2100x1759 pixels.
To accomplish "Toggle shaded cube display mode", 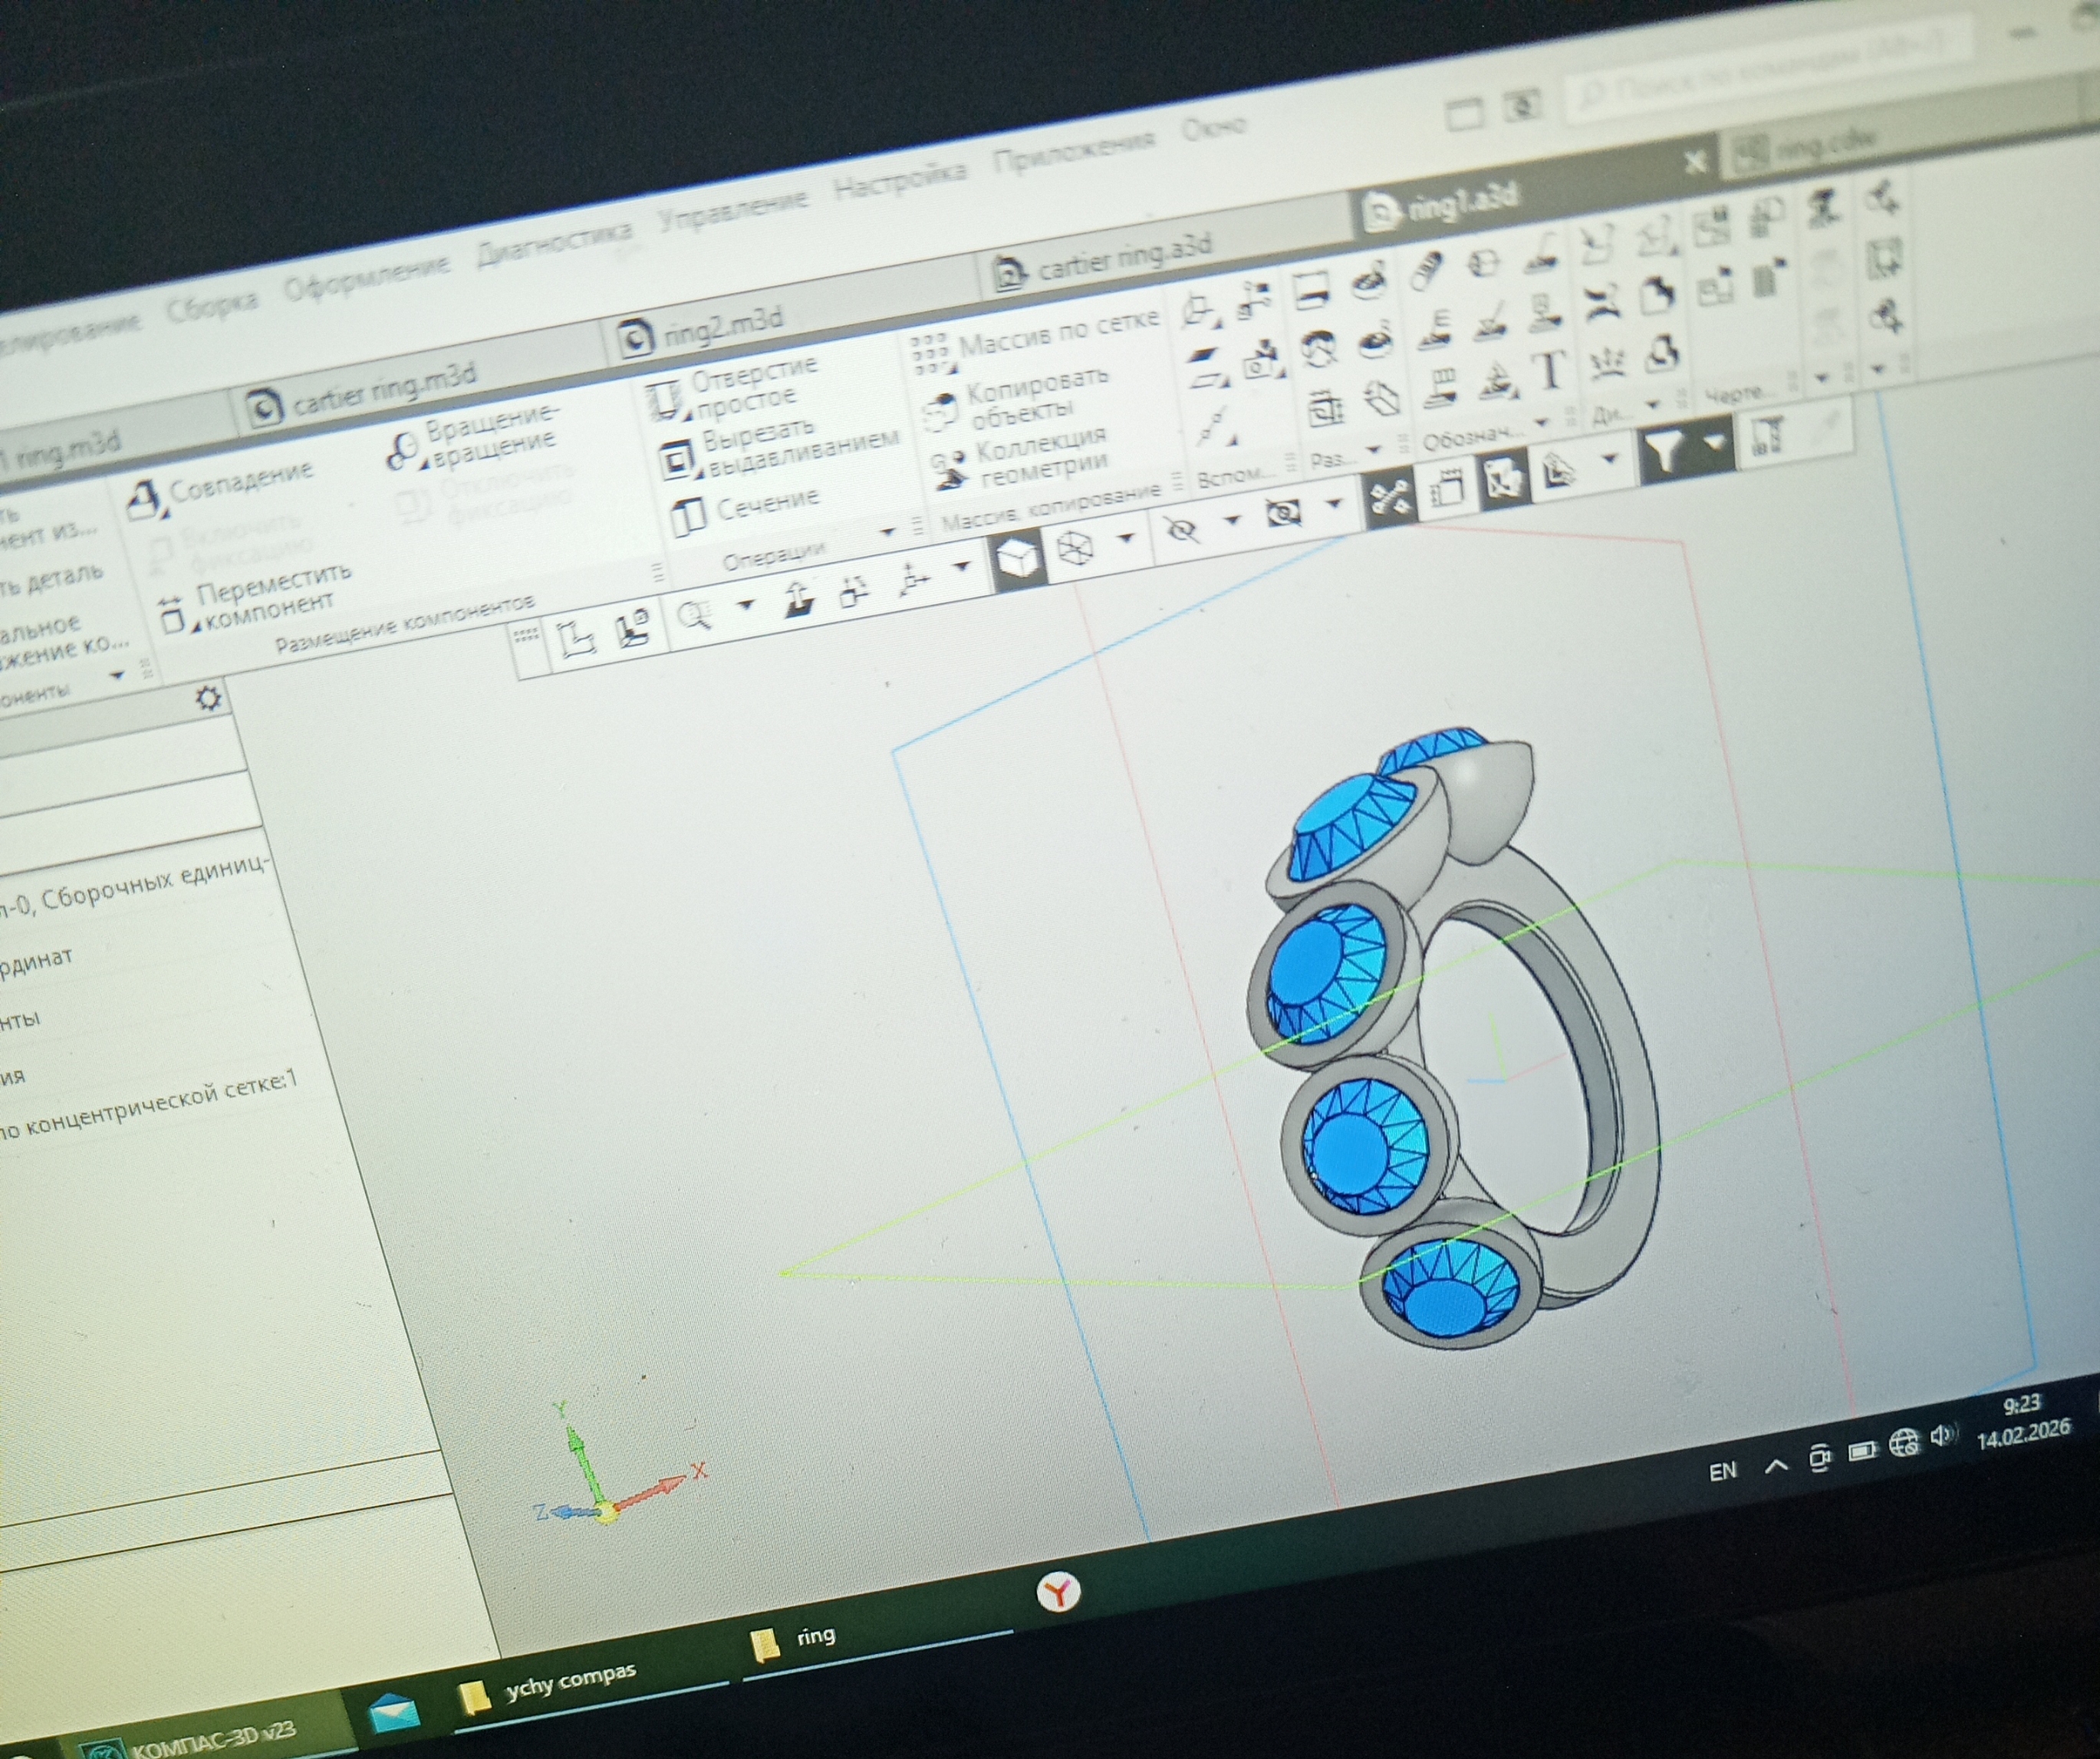I will tap(1017, 559).
